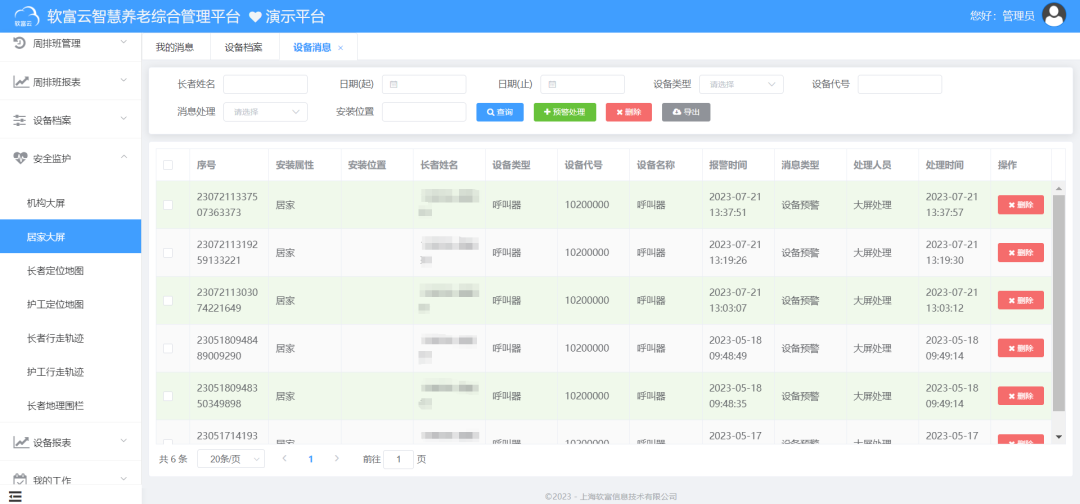Click the green 预警处理 button
Viewport: 1080px width, 504px height.
(x=565, y=112)
